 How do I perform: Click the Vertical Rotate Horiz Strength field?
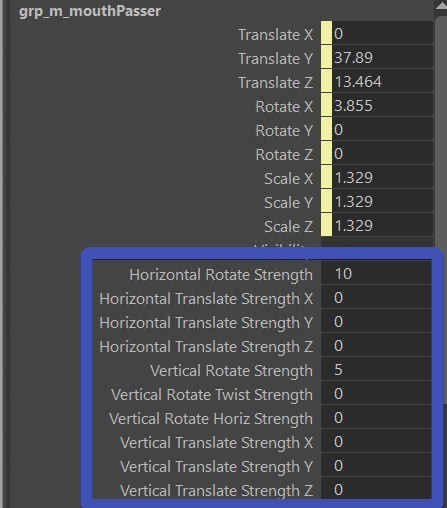[x=376, y=417]
